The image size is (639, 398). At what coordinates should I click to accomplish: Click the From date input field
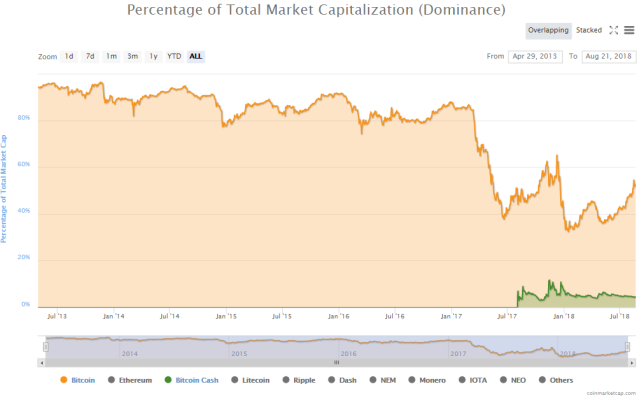tap(535, 57)
